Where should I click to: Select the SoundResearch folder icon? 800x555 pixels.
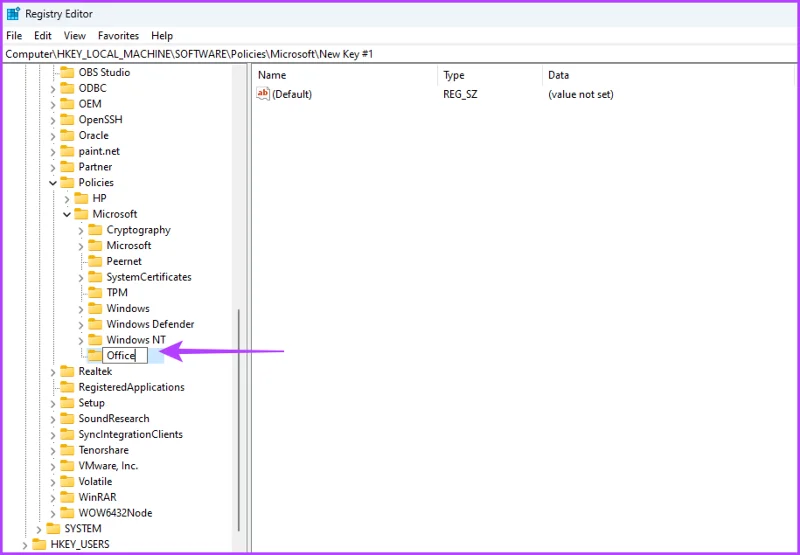67,419
